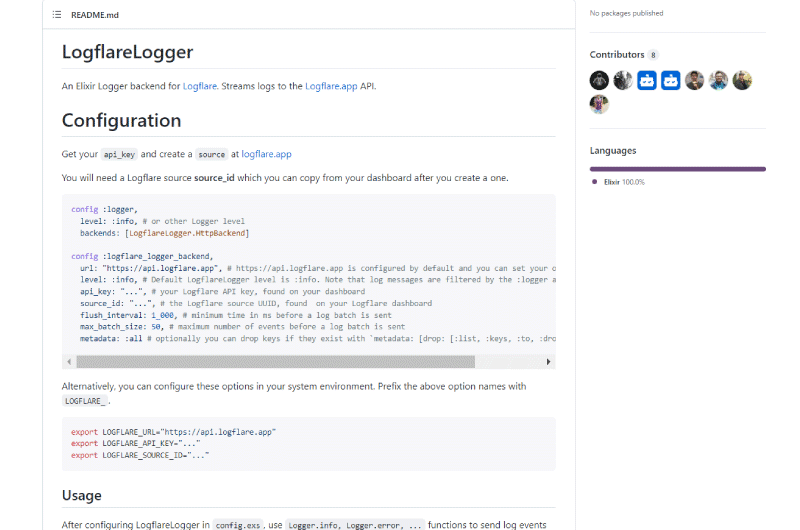Click the source inline code
Viewport: 800px width, 530px height.
(x=211, y=155)
